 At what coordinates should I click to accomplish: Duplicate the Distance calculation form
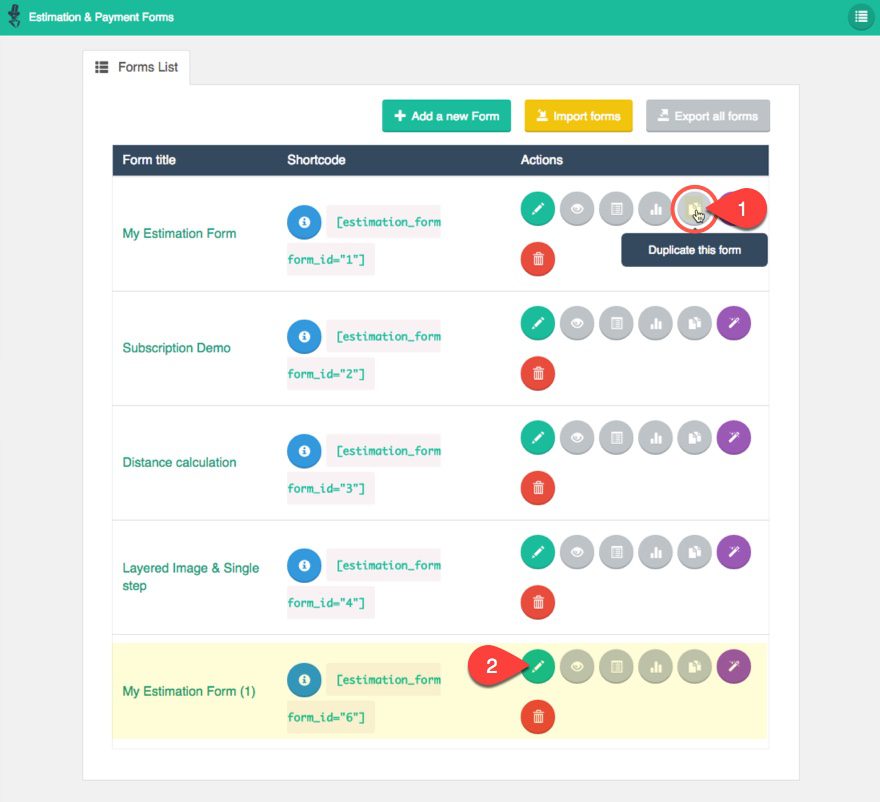tap(694, 437)
